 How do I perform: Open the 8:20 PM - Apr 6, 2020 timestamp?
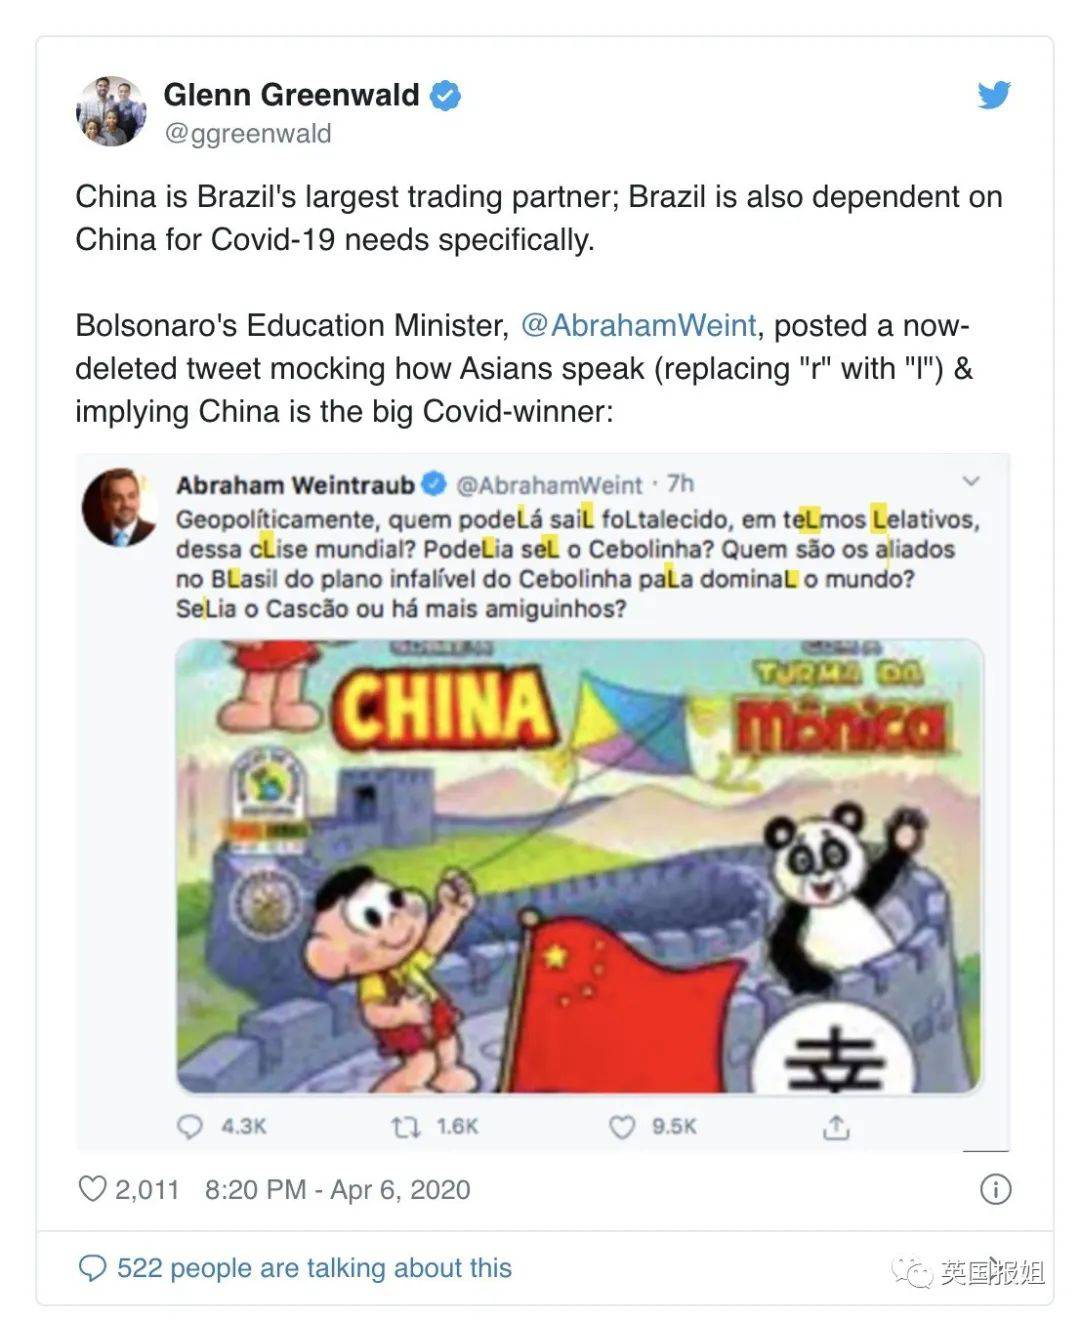[x=337, y=1189]
